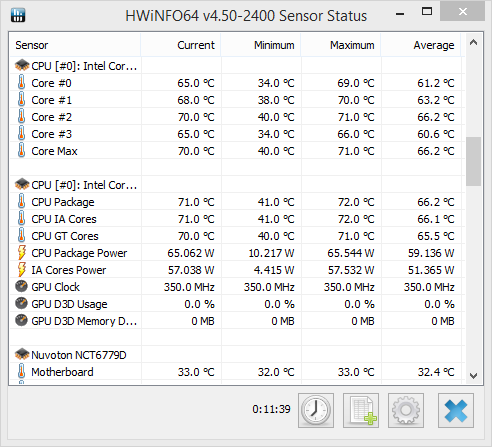Open sensor settings gear button
The image size is (492, 447).
[x=406, y=410]
